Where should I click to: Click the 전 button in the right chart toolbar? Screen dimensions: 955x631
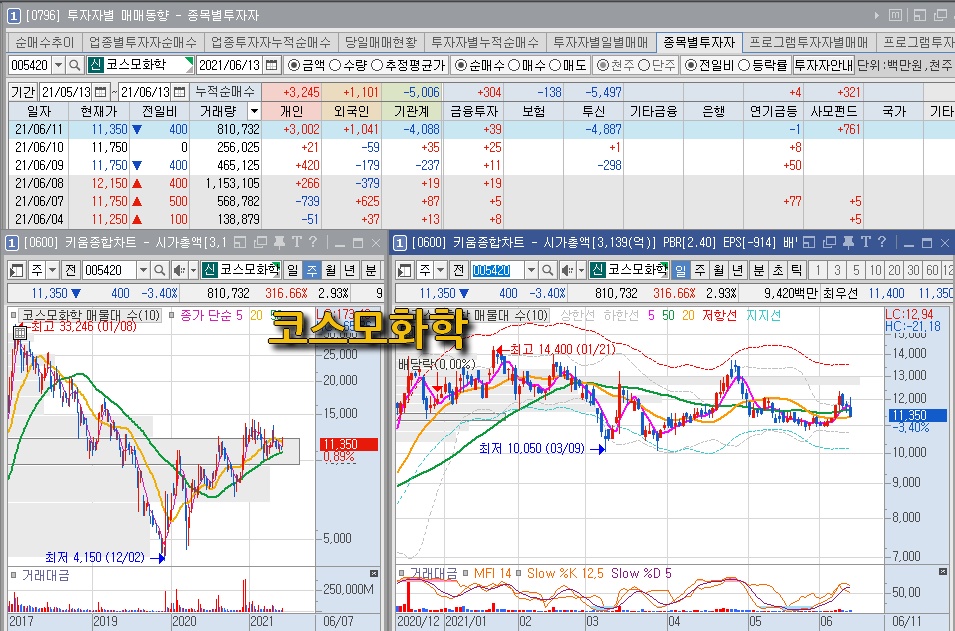pyautogui.click(x=459, y=270)
